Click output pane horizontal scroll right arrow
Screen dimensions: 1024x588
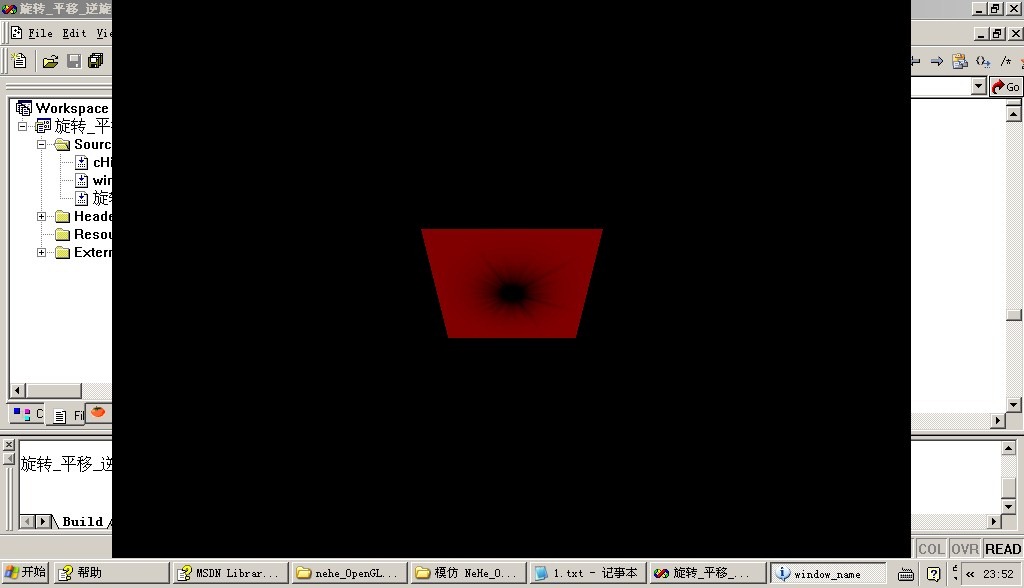point(994,521)
